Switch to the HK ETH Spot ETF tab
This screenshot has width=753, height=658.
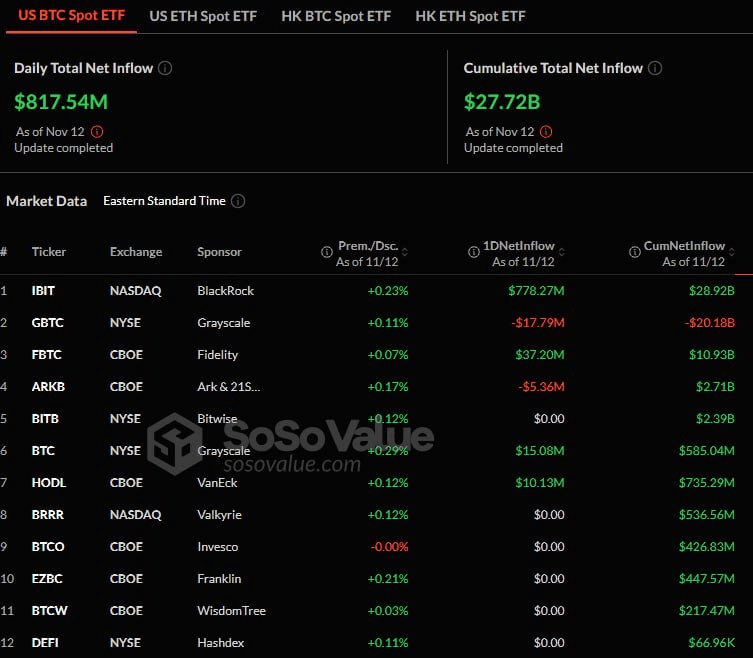[470, 16]
